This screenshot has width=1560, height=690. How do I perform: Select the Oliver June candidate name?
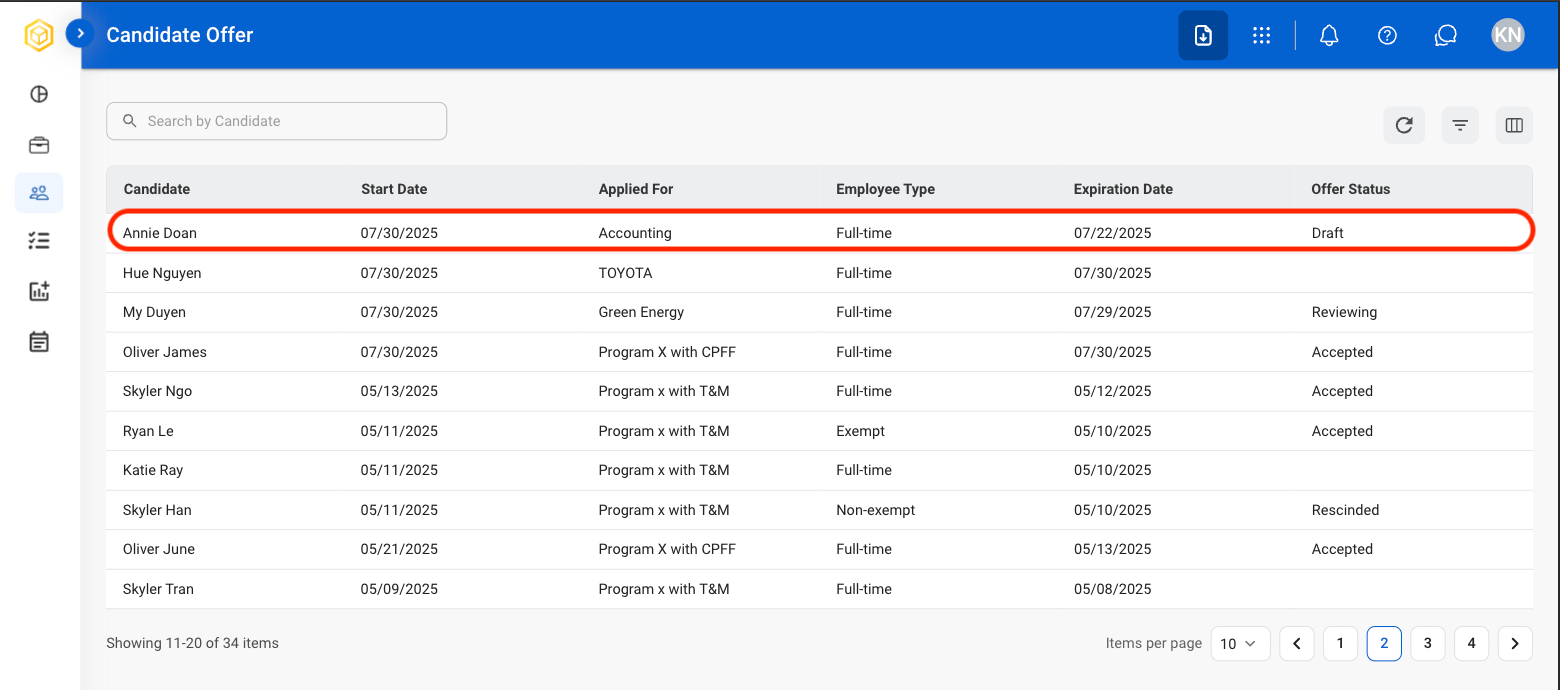pos(159,549)
